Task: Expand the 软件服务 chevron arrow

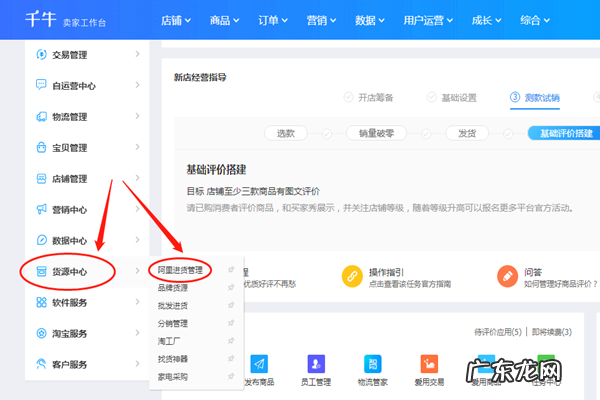Action: click(137, 302)
